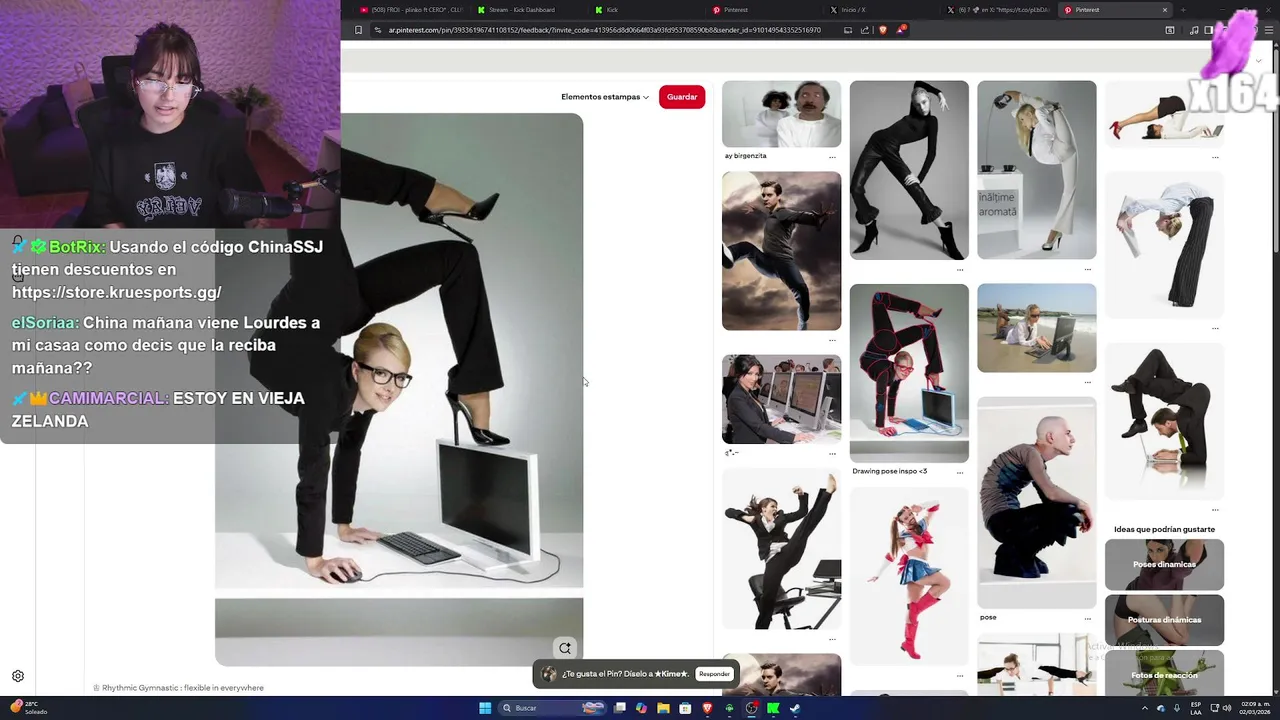Open the 'Poses dinámicas' idea tile
Viewport: 1280px width, 720px height.
click(x=1164, y=565)
